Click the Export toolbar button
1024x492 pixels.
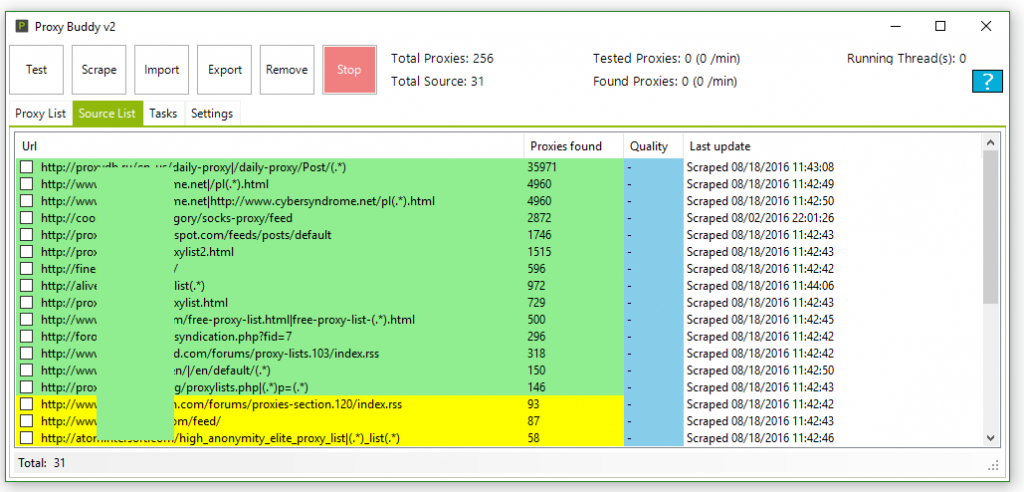(224, 70)
